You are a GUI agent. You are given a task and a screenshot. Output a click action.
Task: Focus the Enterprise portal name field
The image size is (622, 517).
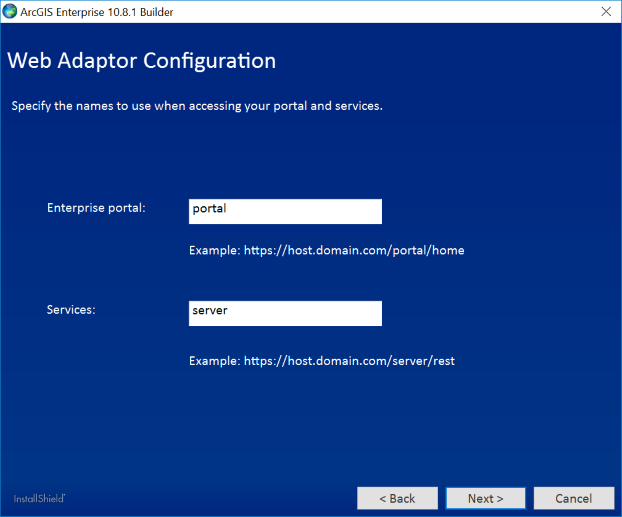285,211
